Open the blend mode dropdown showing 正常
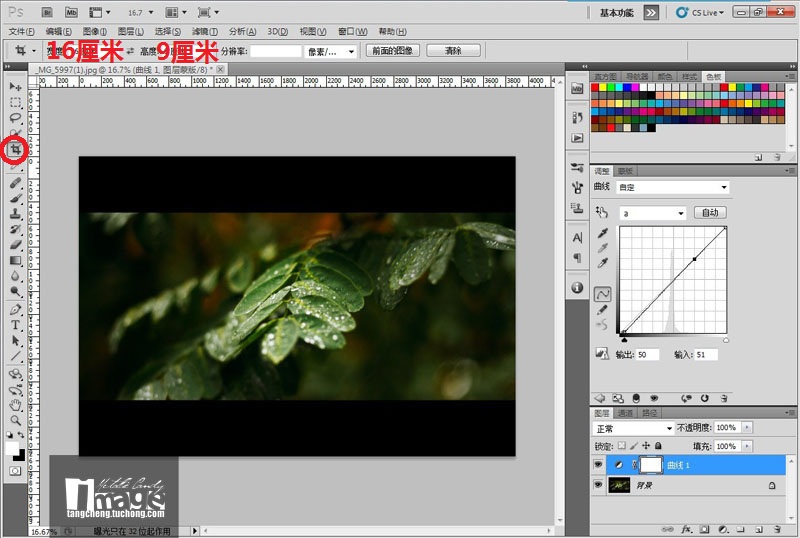 point(633,428)
